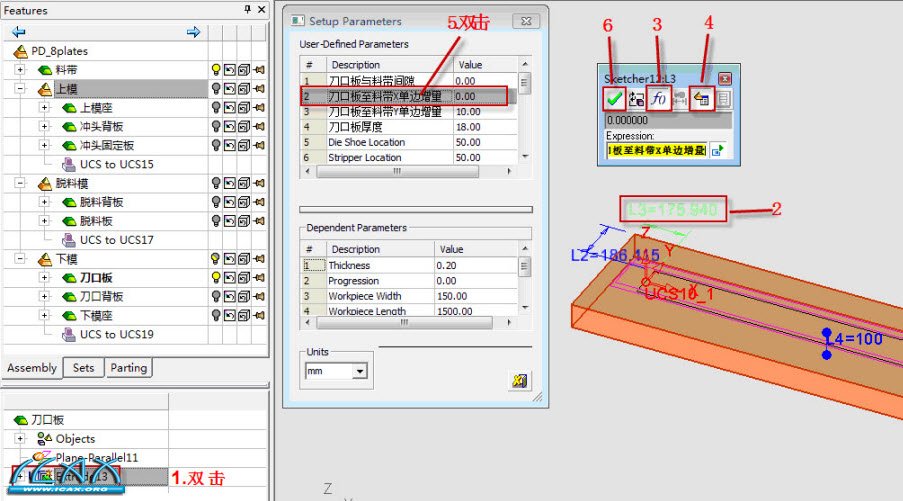Click the undo-view icon on 下模 row
Screen dimensions: 903x501
pos(230,259)
